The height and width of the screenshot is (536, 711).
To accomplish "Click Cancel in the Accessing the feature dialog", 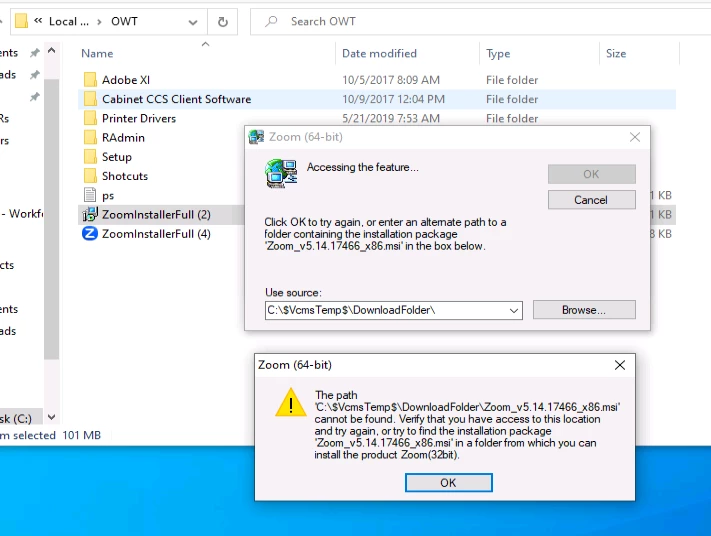I will [591, 200].
